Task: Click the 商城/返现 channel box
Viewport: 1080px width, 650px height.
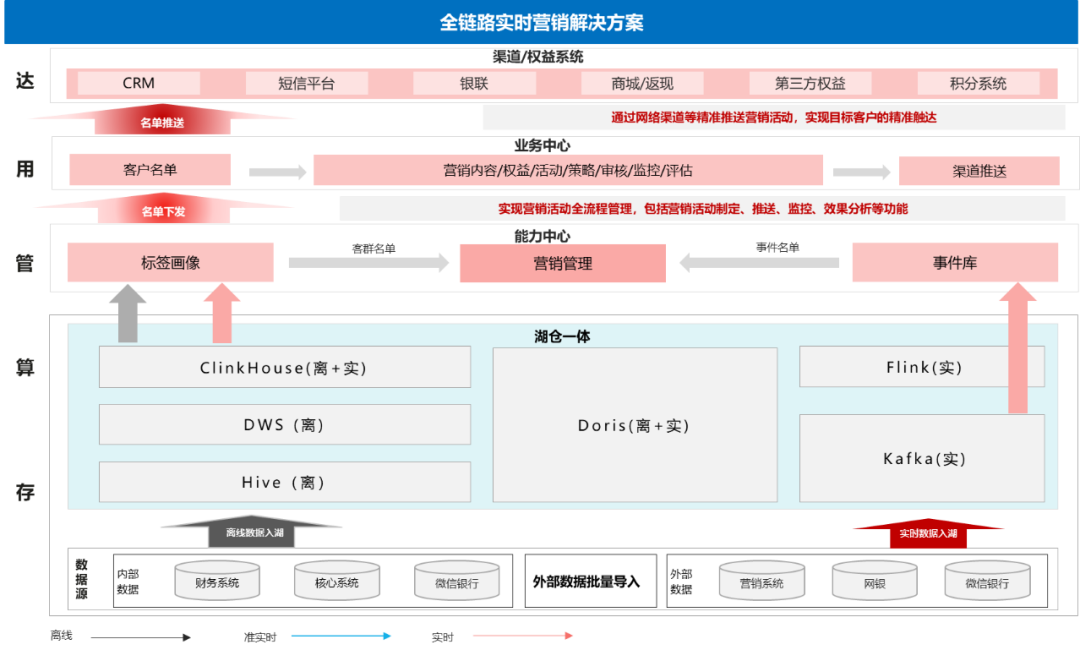Action: coord(643,83)
